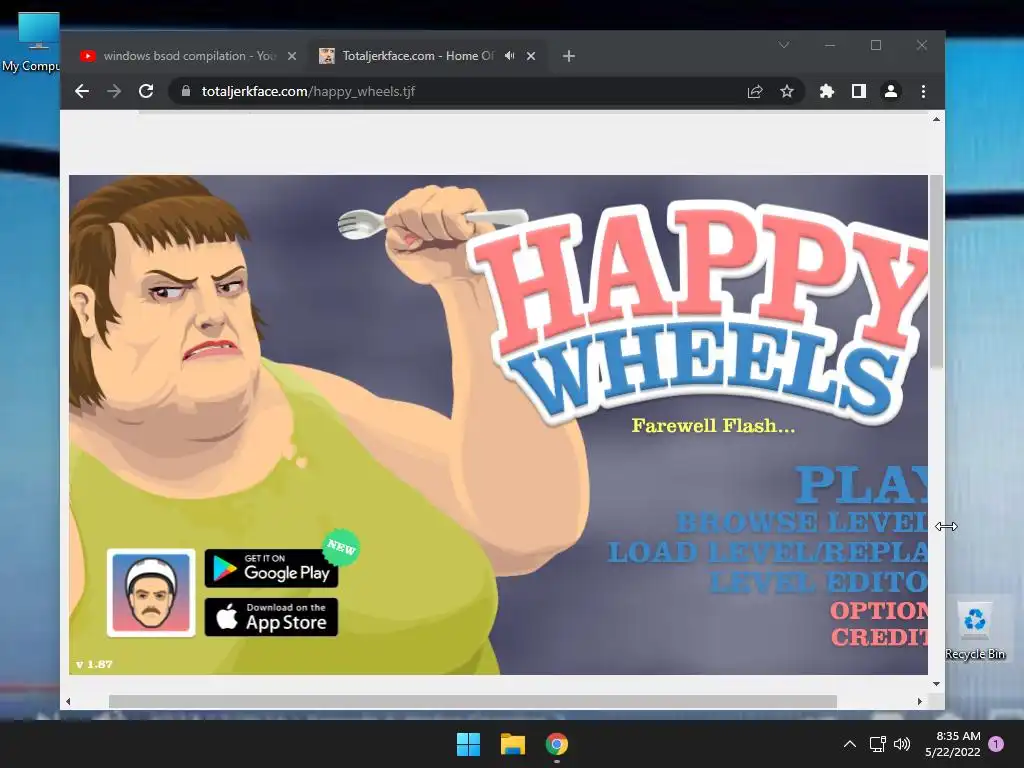The width and height of the screenshot is (1024, 768).
Task: Click the Download on the App Store badge
Action: pyautogui.click(x=271, y=617)
